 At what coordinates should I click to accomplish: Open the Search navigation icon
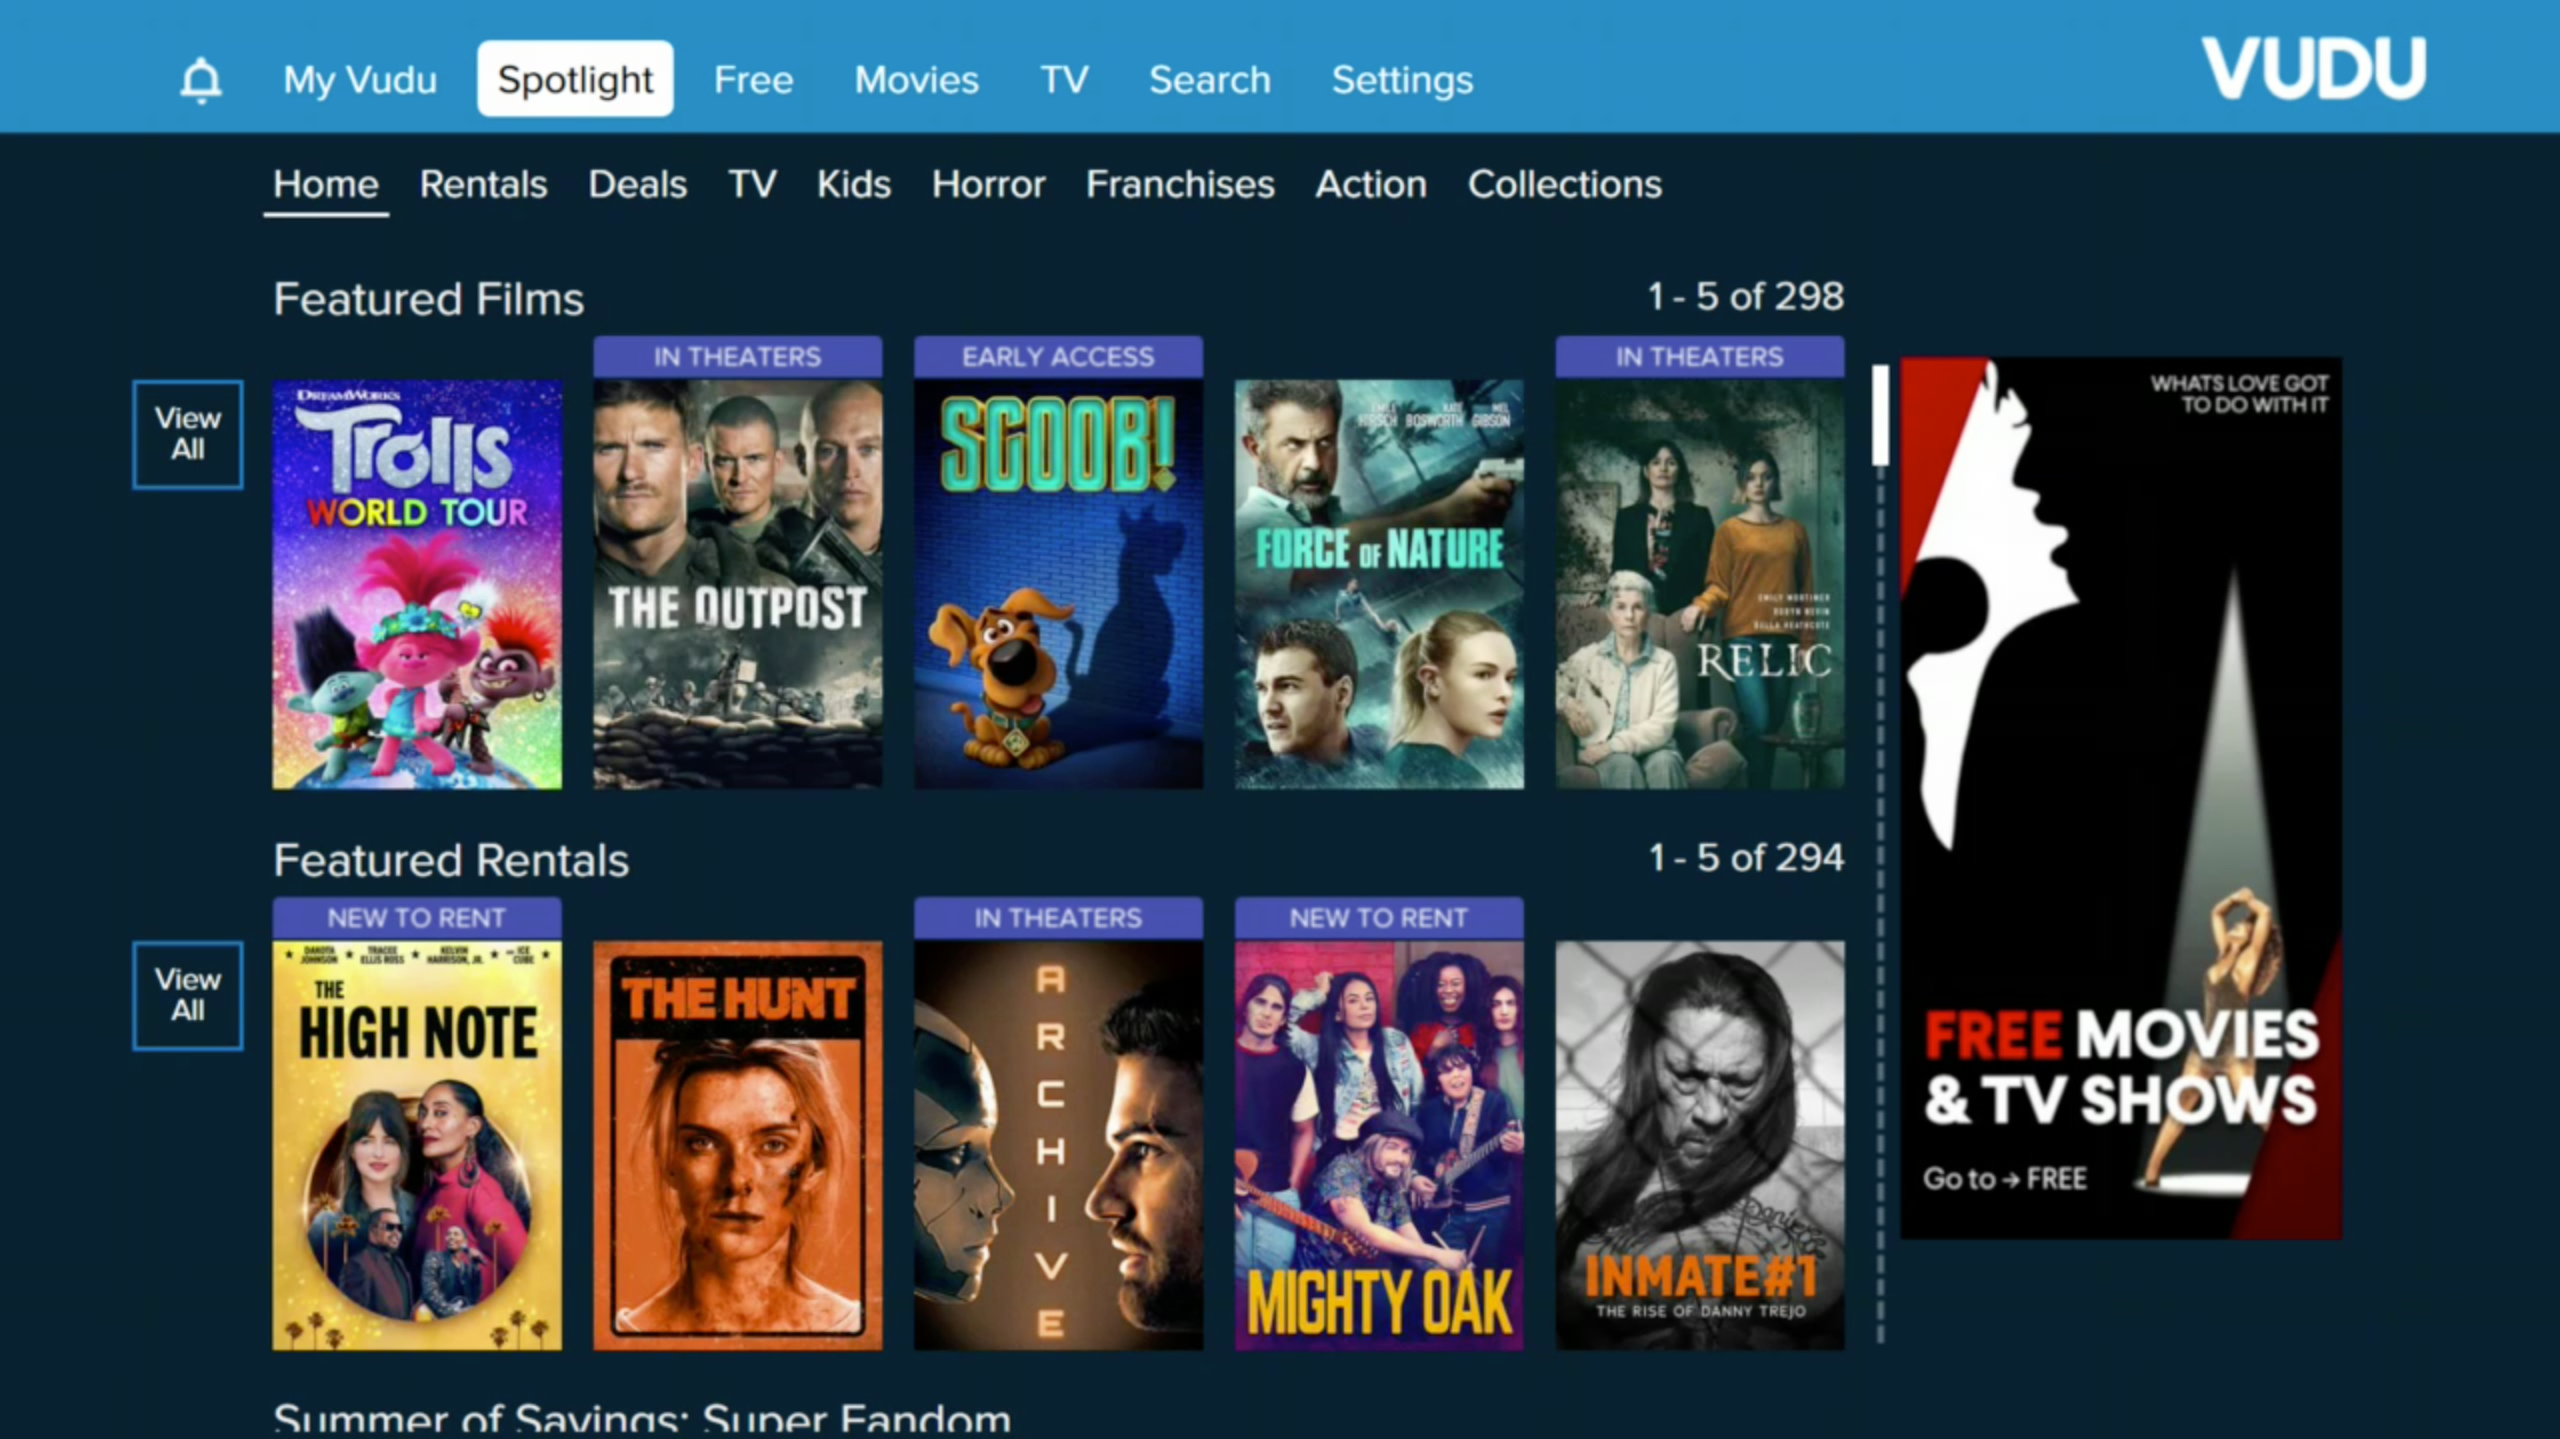1210,77
